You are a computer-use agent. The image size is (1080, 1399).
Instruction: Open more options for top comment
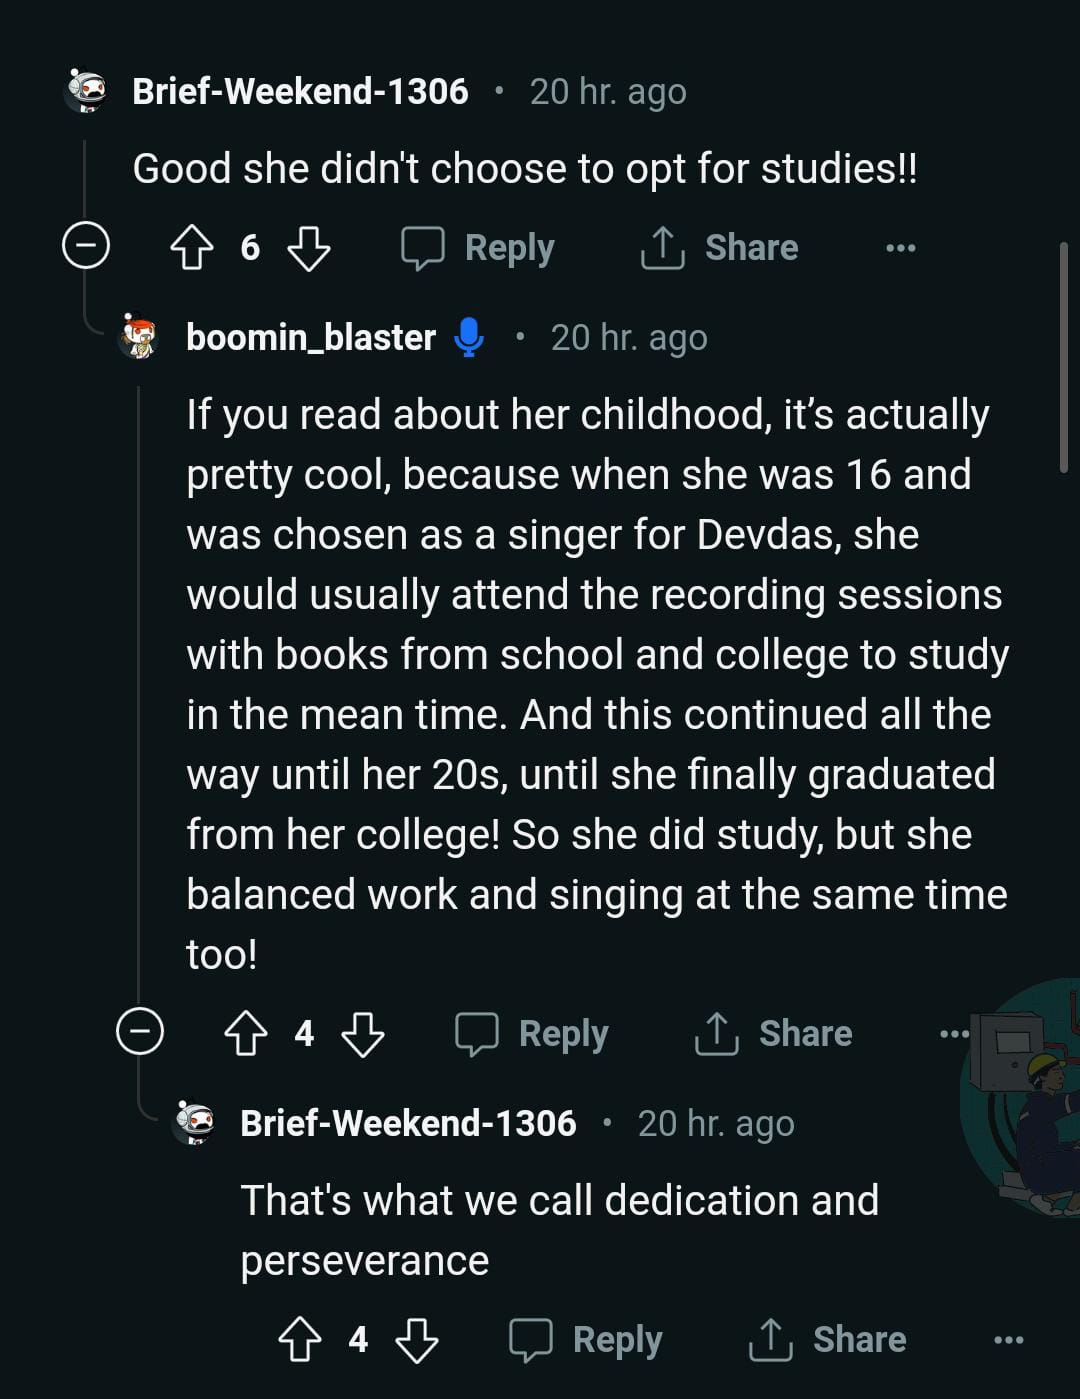click(900, 248)
